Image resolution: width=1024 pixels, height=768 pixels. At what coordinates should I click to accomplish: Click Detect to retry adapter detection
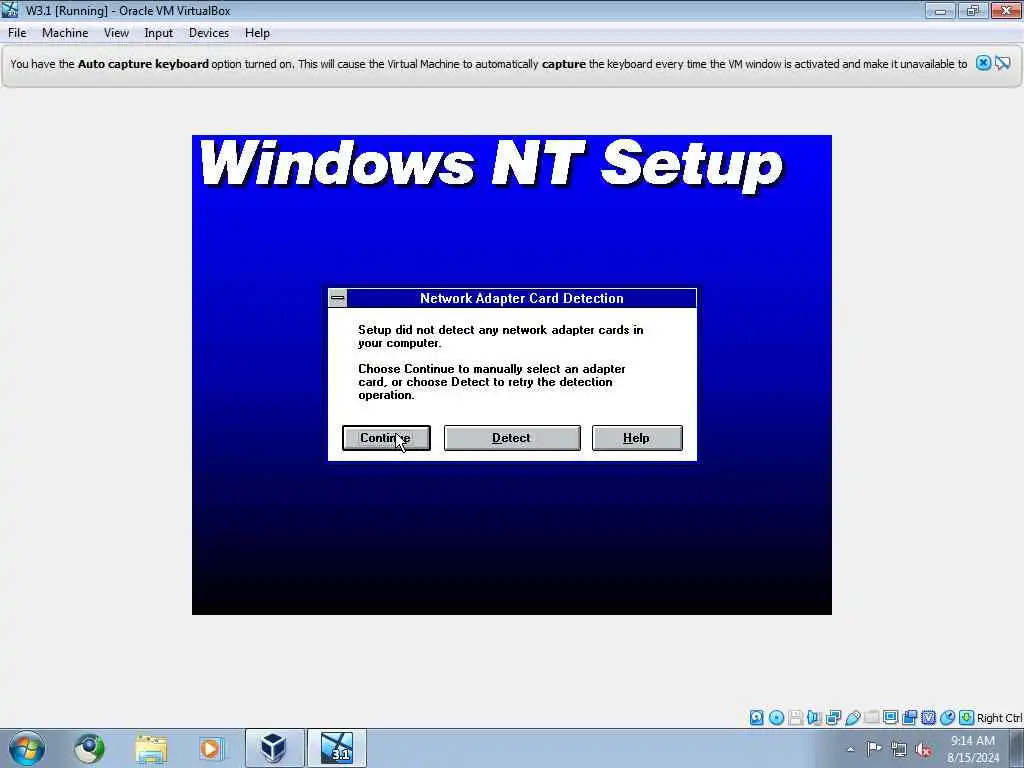tap(511, 438)
